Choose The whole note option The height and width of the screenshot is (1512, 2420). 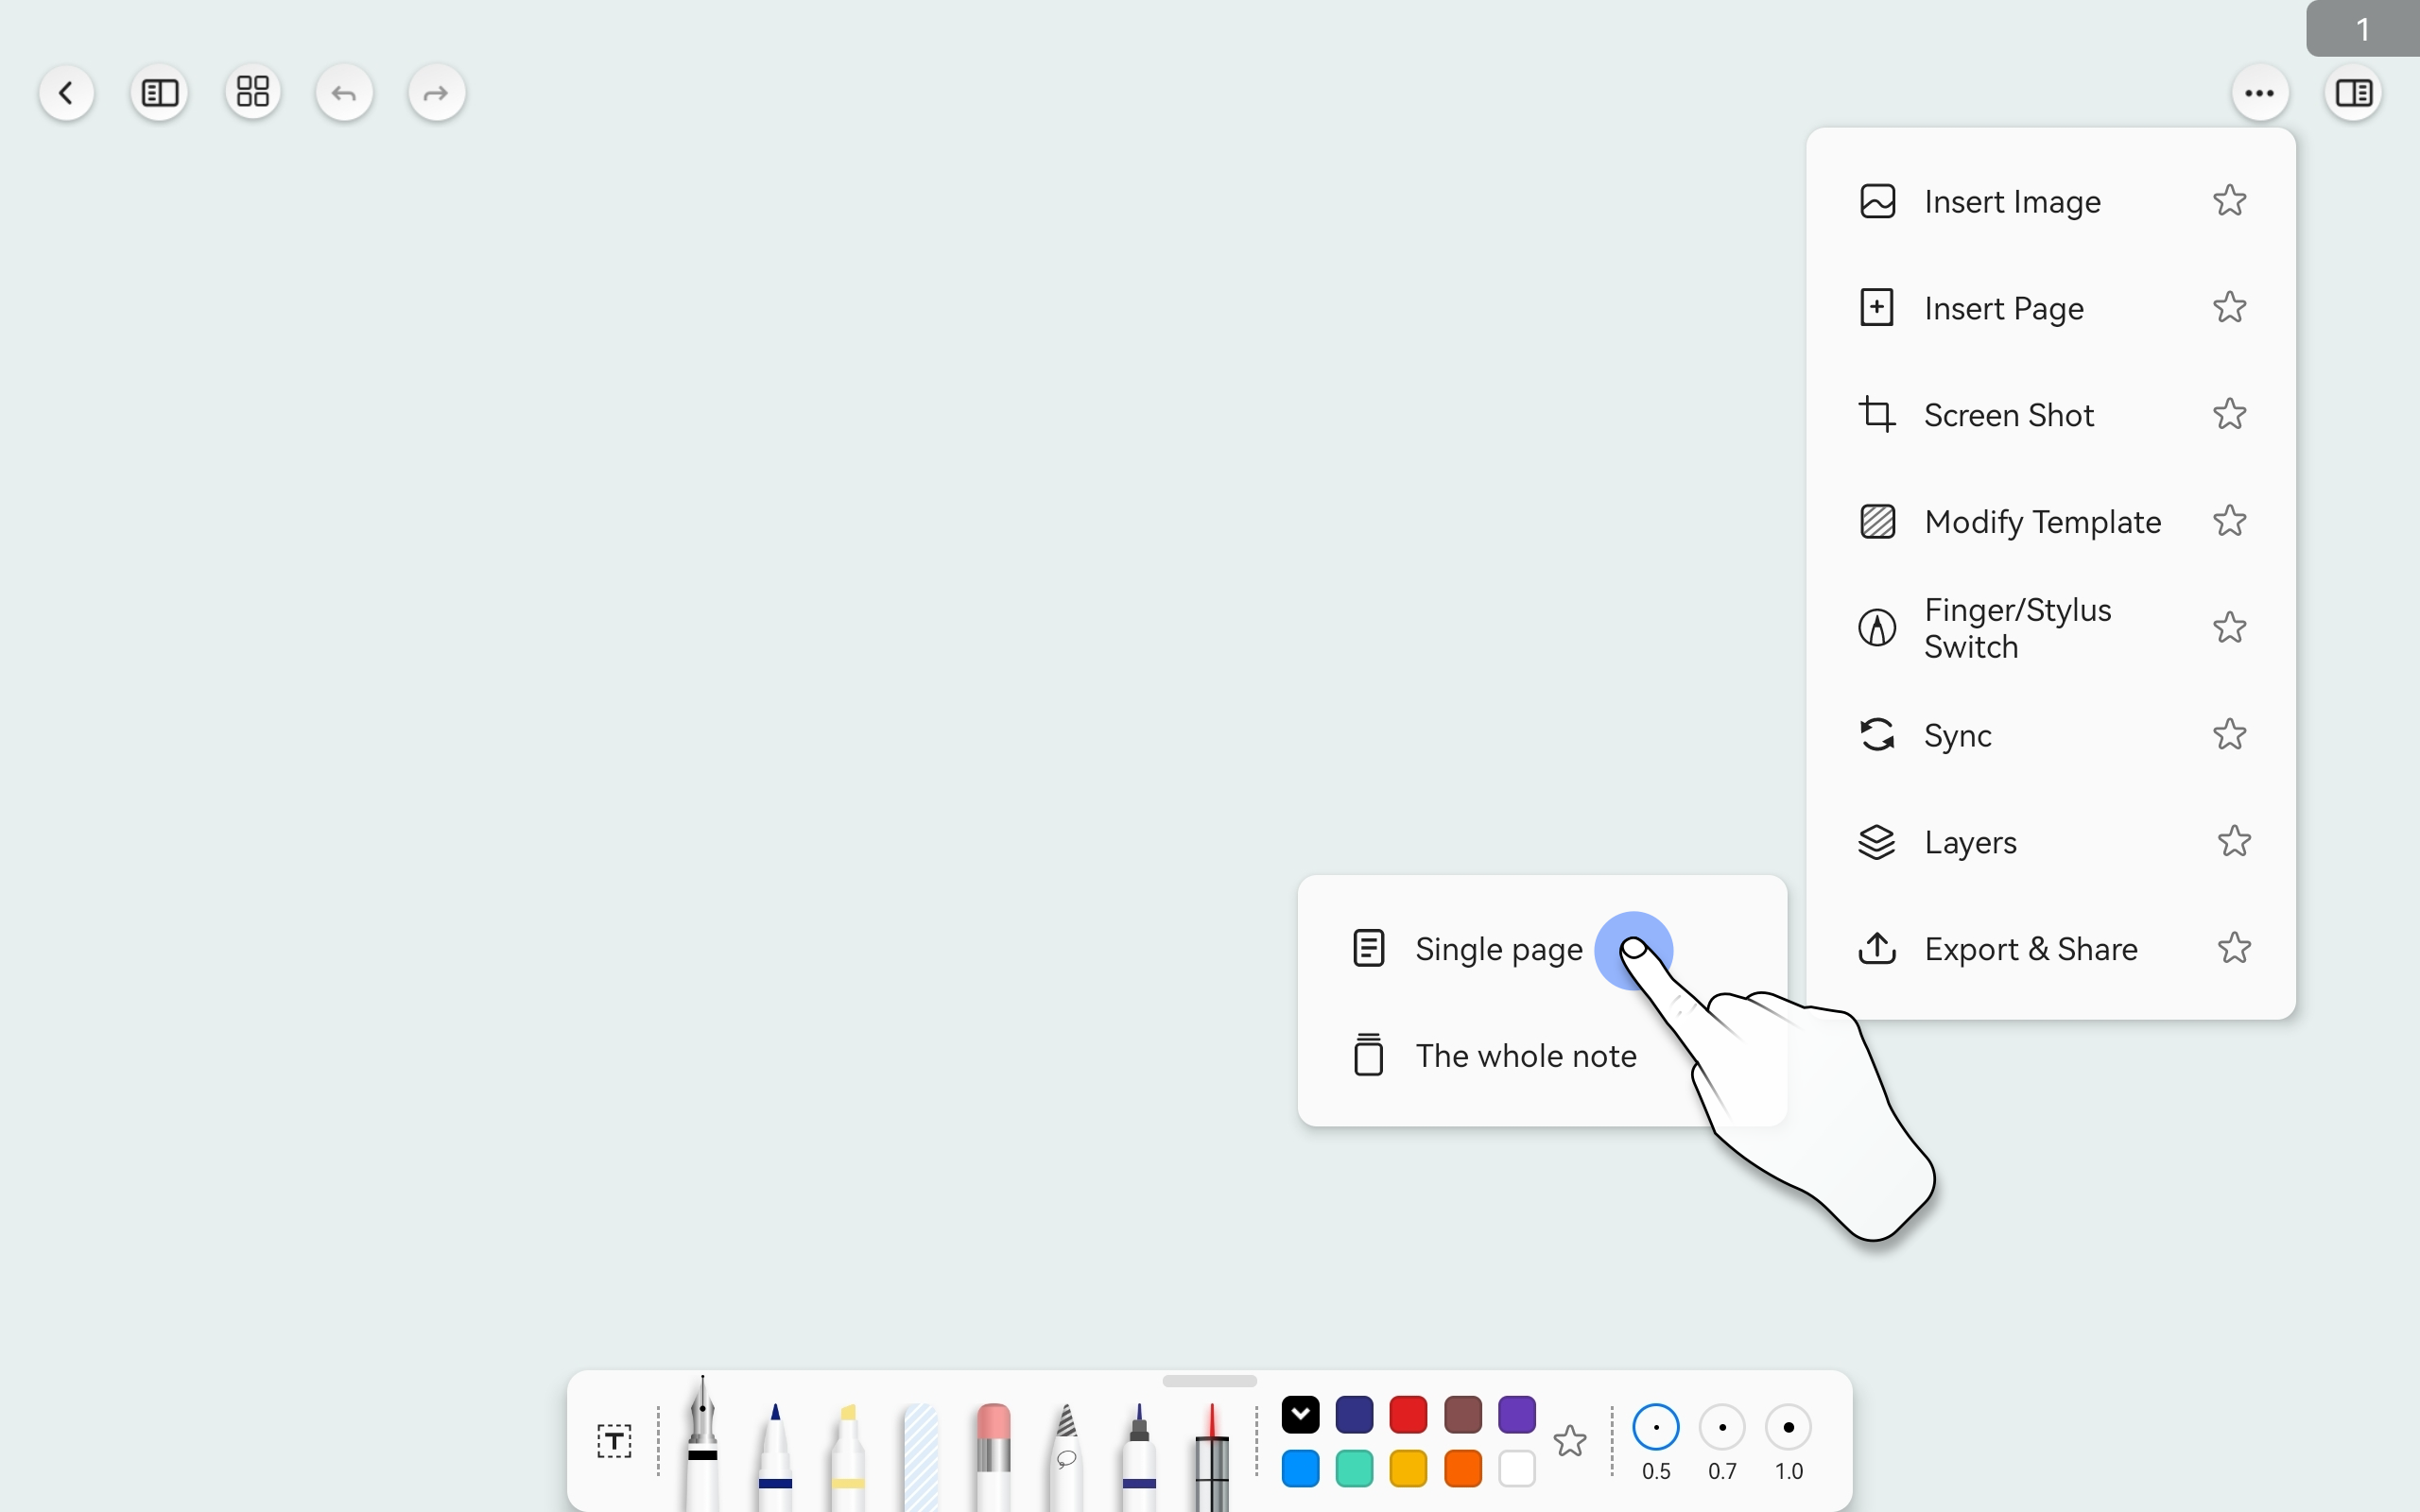[1525, 1056]
